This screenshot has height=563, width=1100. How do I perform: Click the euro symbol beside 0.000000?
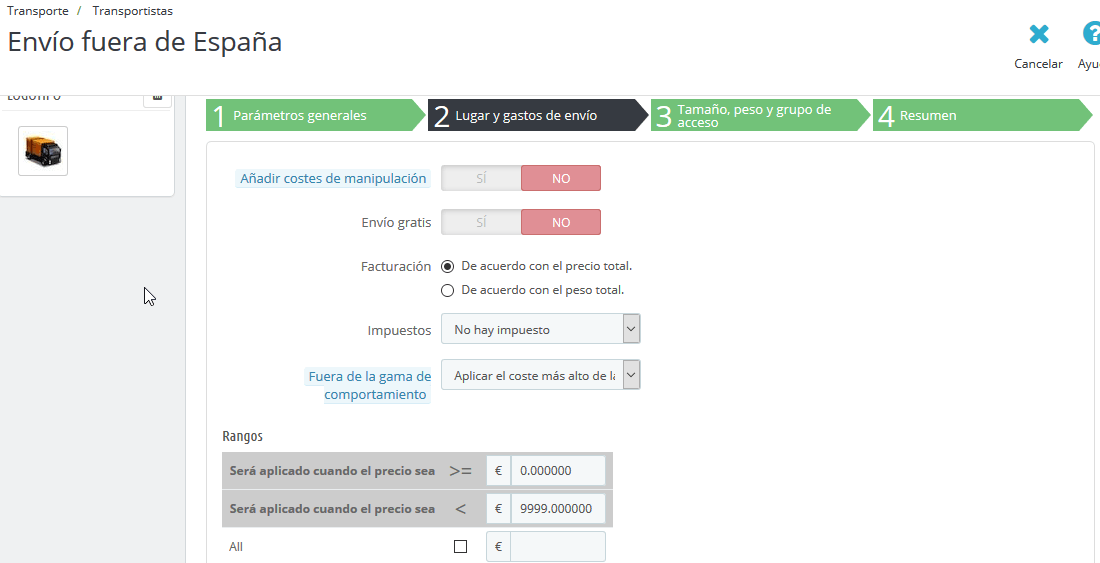coord(498,471)
